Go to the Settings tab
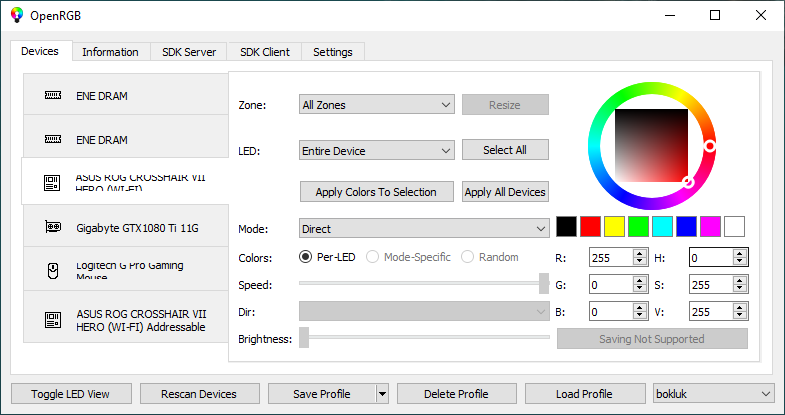 tap(333, 52)
